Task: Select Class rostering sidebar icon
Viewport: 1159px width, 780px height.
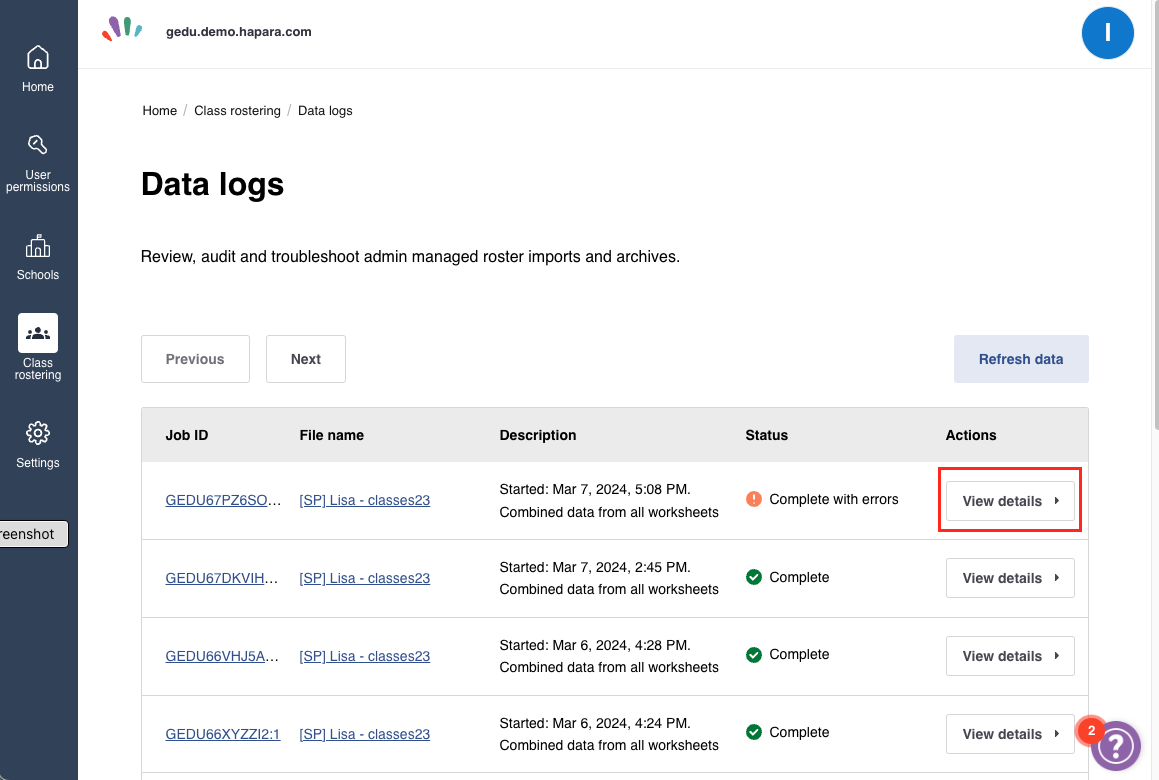Action: [x=38, y=333]
